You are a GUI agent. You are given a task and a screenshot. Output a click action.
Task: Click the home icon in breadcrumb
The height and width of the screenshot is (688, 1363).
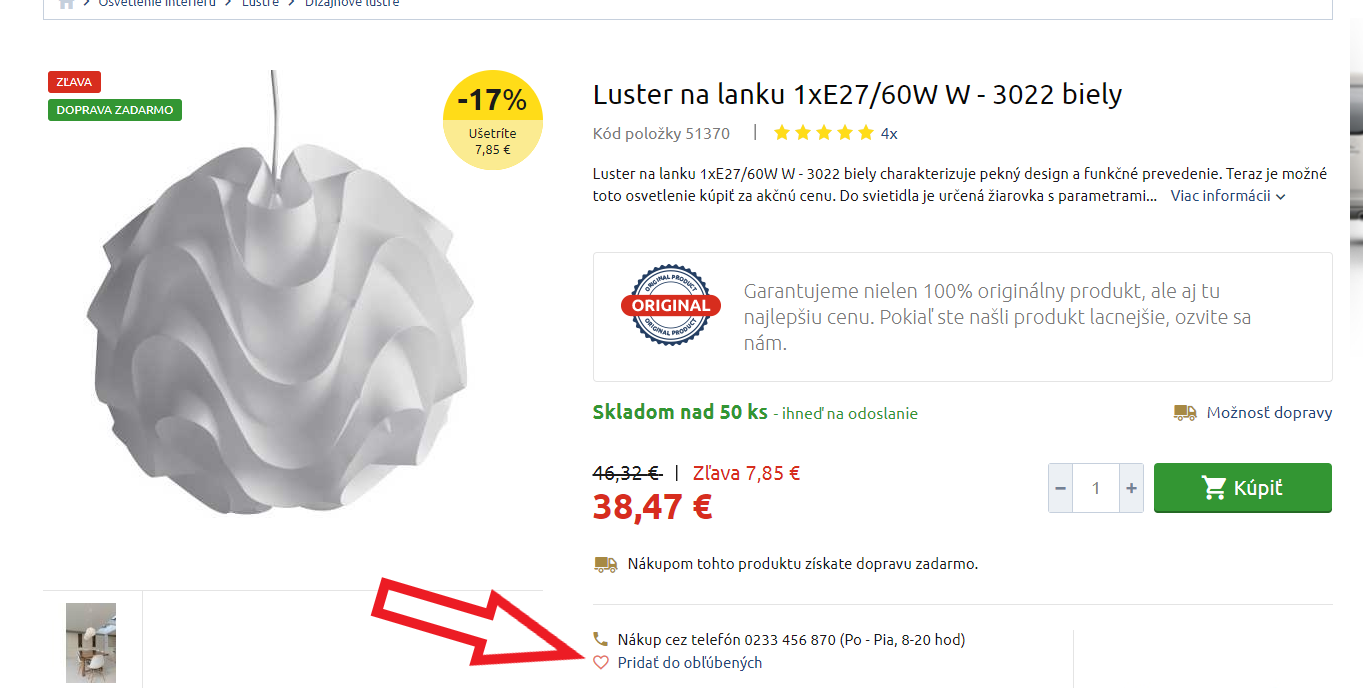pos(66,3)
